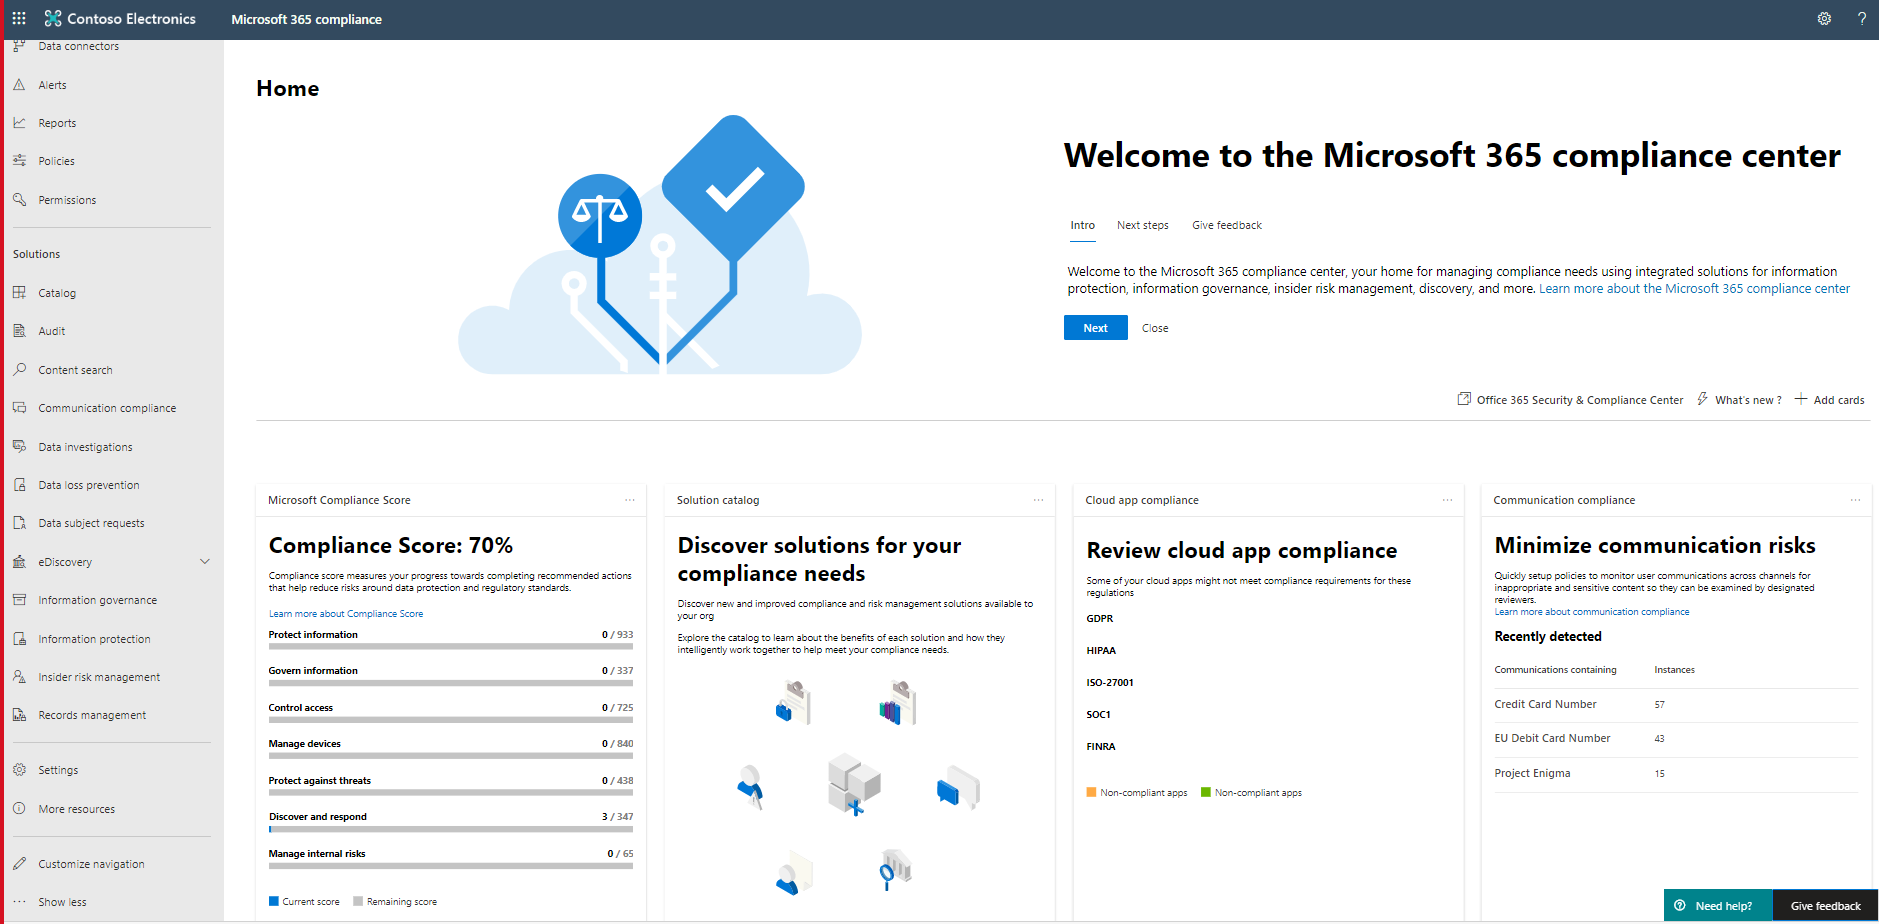Switch to the Next steps tab
Screen dimensions: 1879x924
[x=1142, y=225]
